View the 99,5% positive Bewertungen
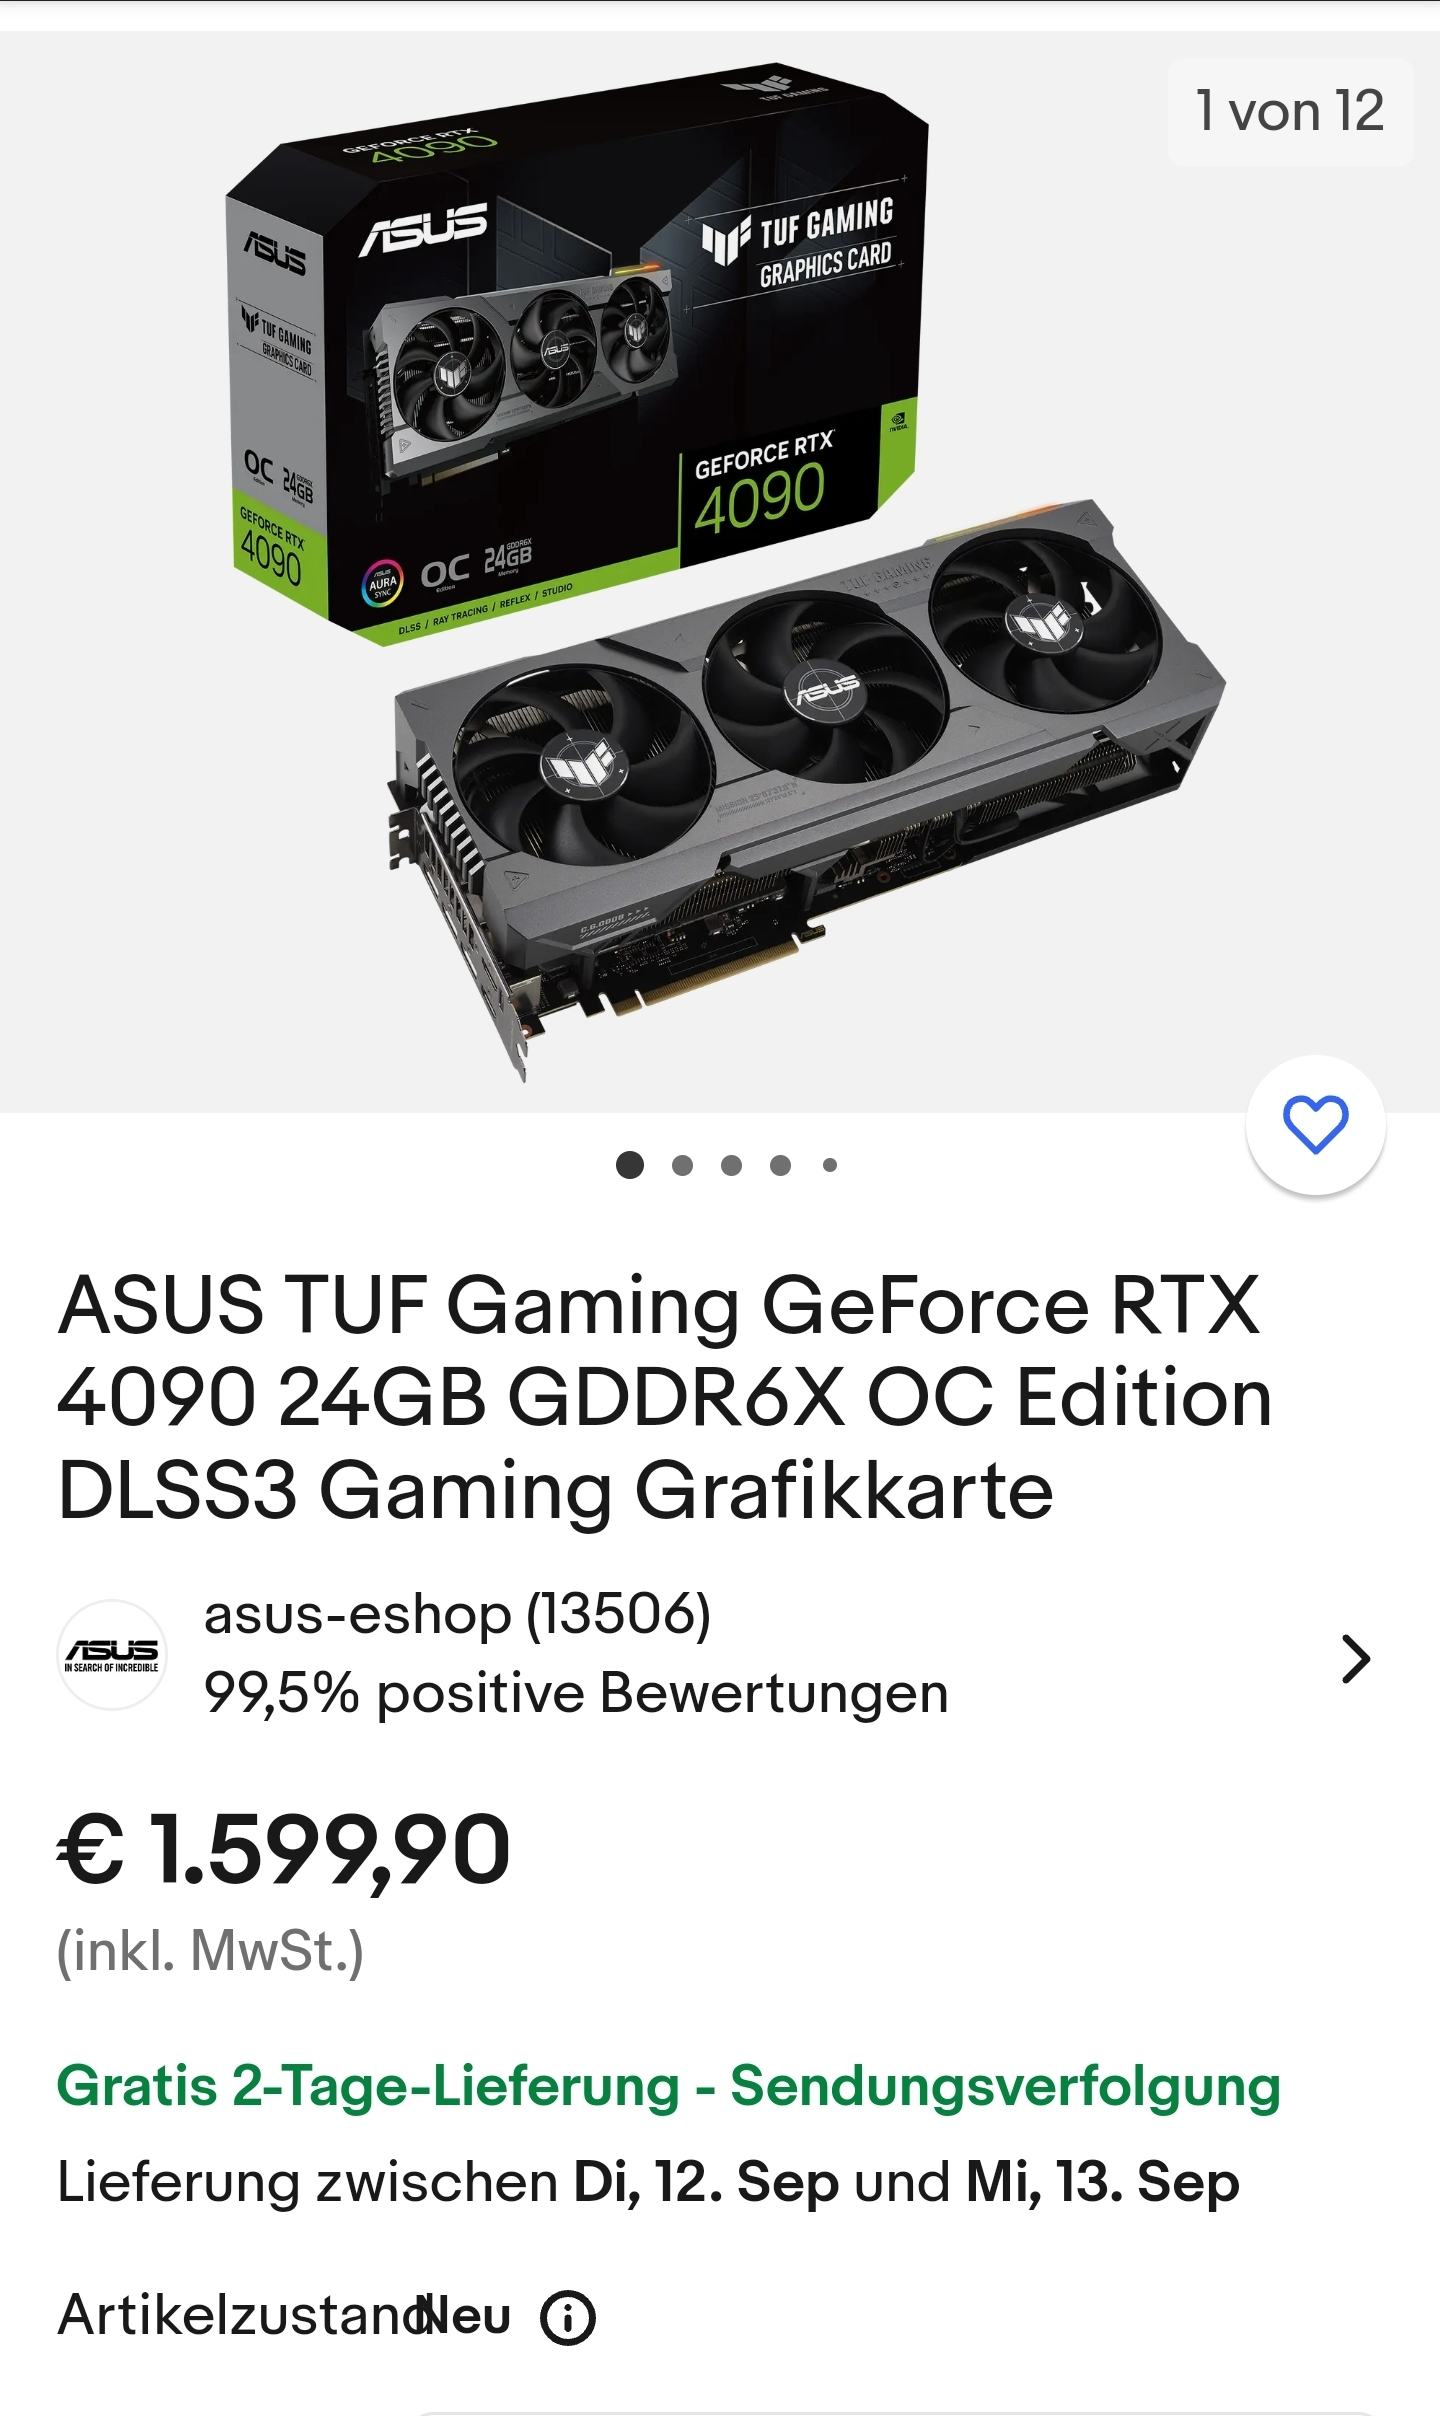The image size is (1440, 2416). point(576,1694)
